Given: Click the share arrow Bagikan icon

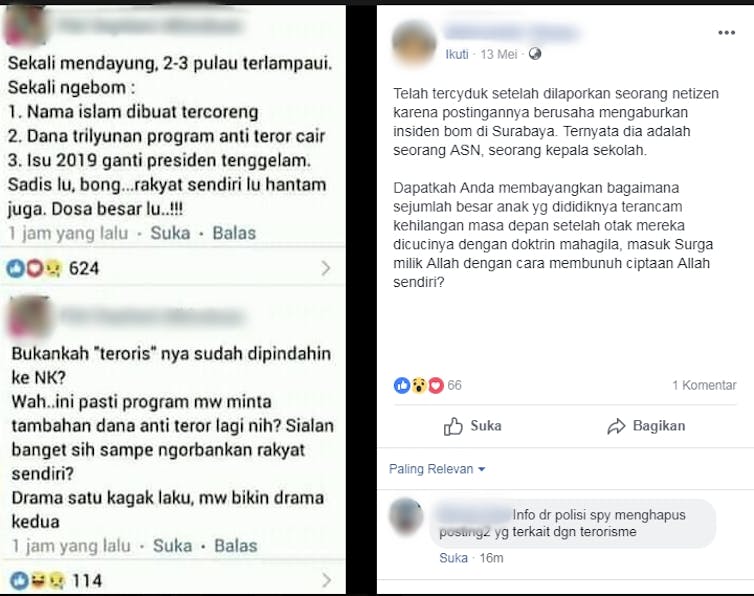Looking at the screenshot, I should (x=616, y=426).
